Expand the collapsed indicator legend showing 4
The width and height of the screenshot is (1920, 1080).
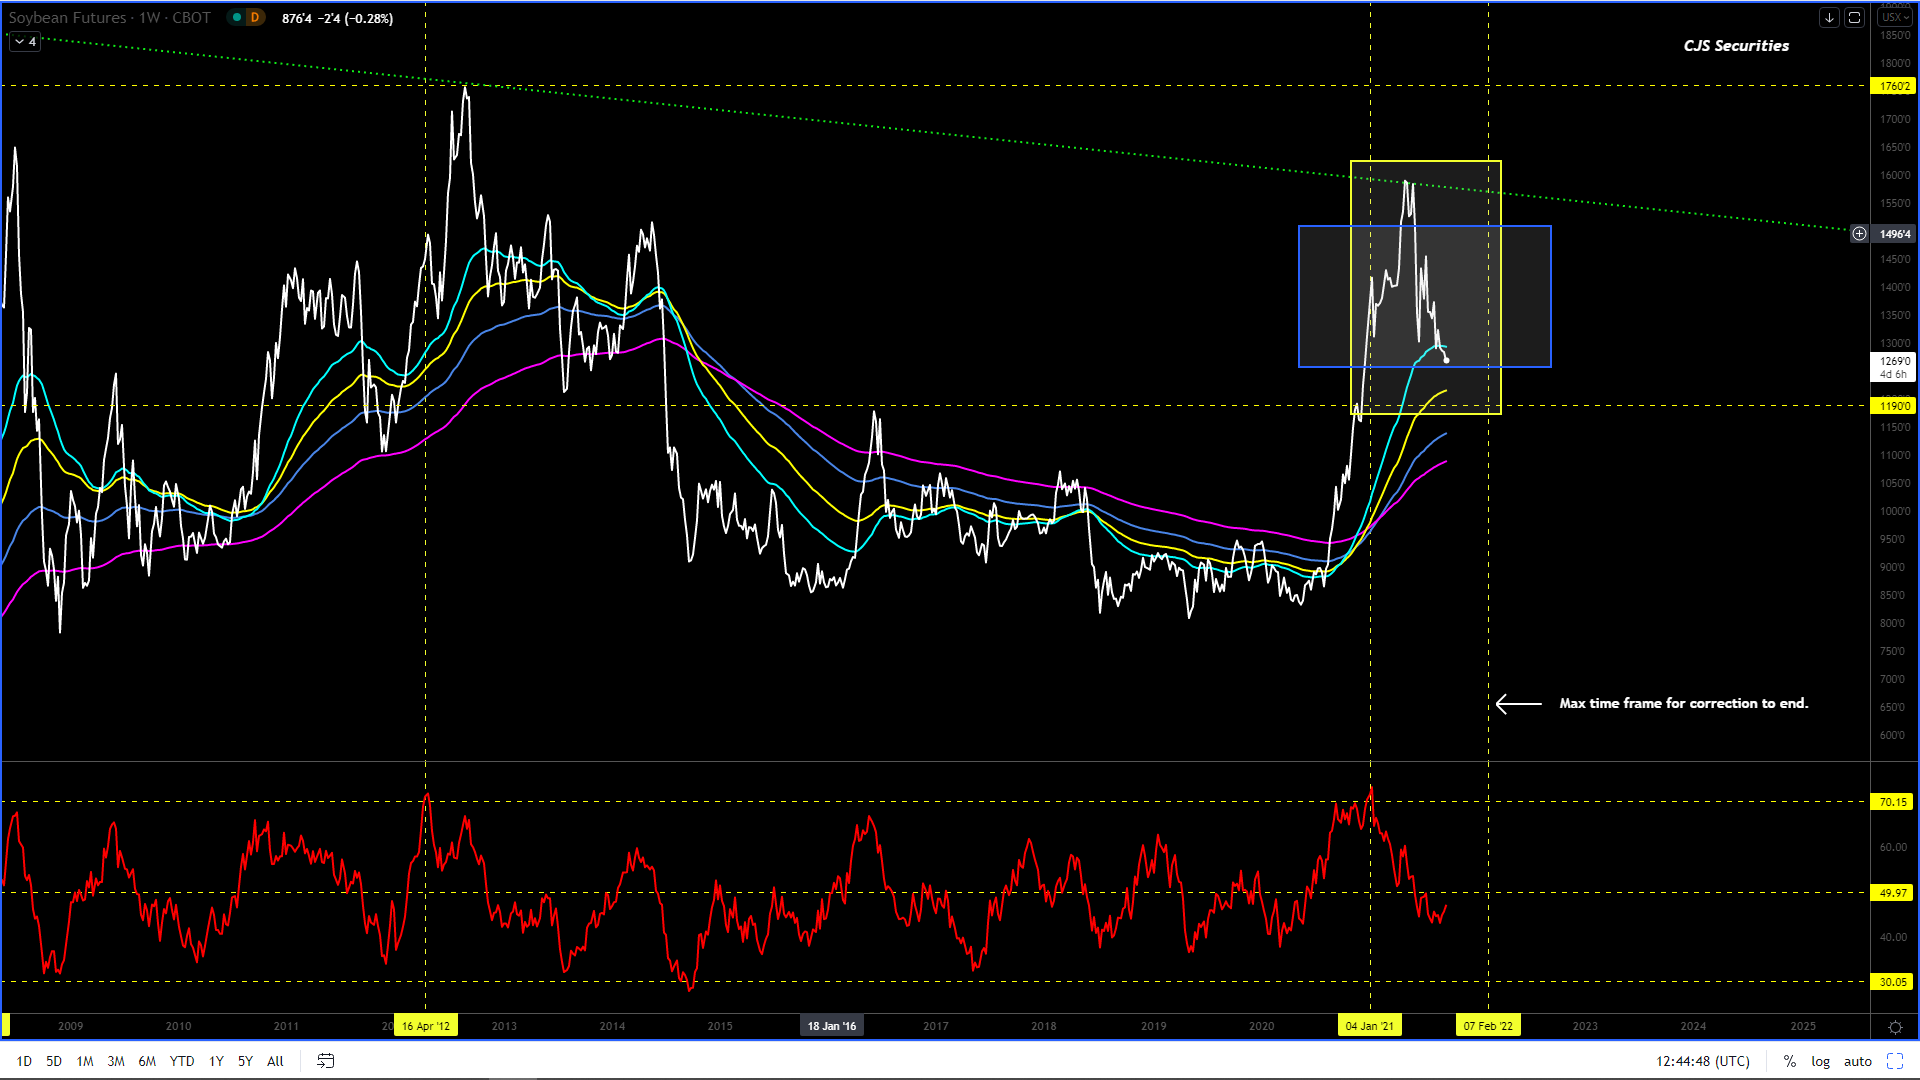(25, 42)
